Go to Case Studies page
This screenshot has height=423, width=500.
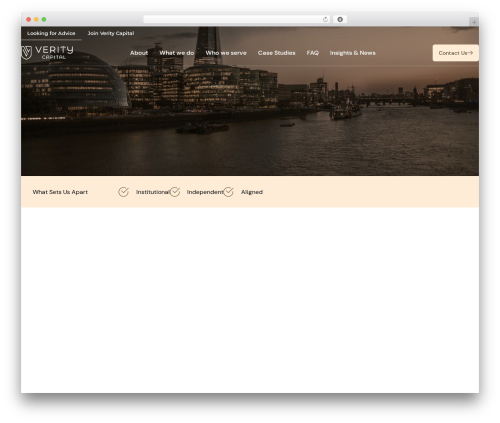(276, 53)
